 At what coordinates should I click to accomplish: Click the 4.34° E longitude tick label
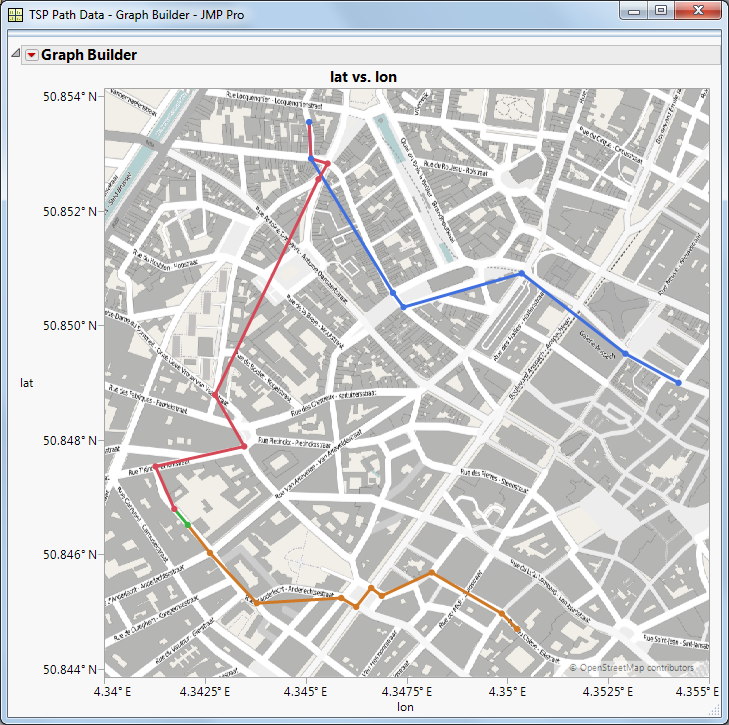pos(112,692)
